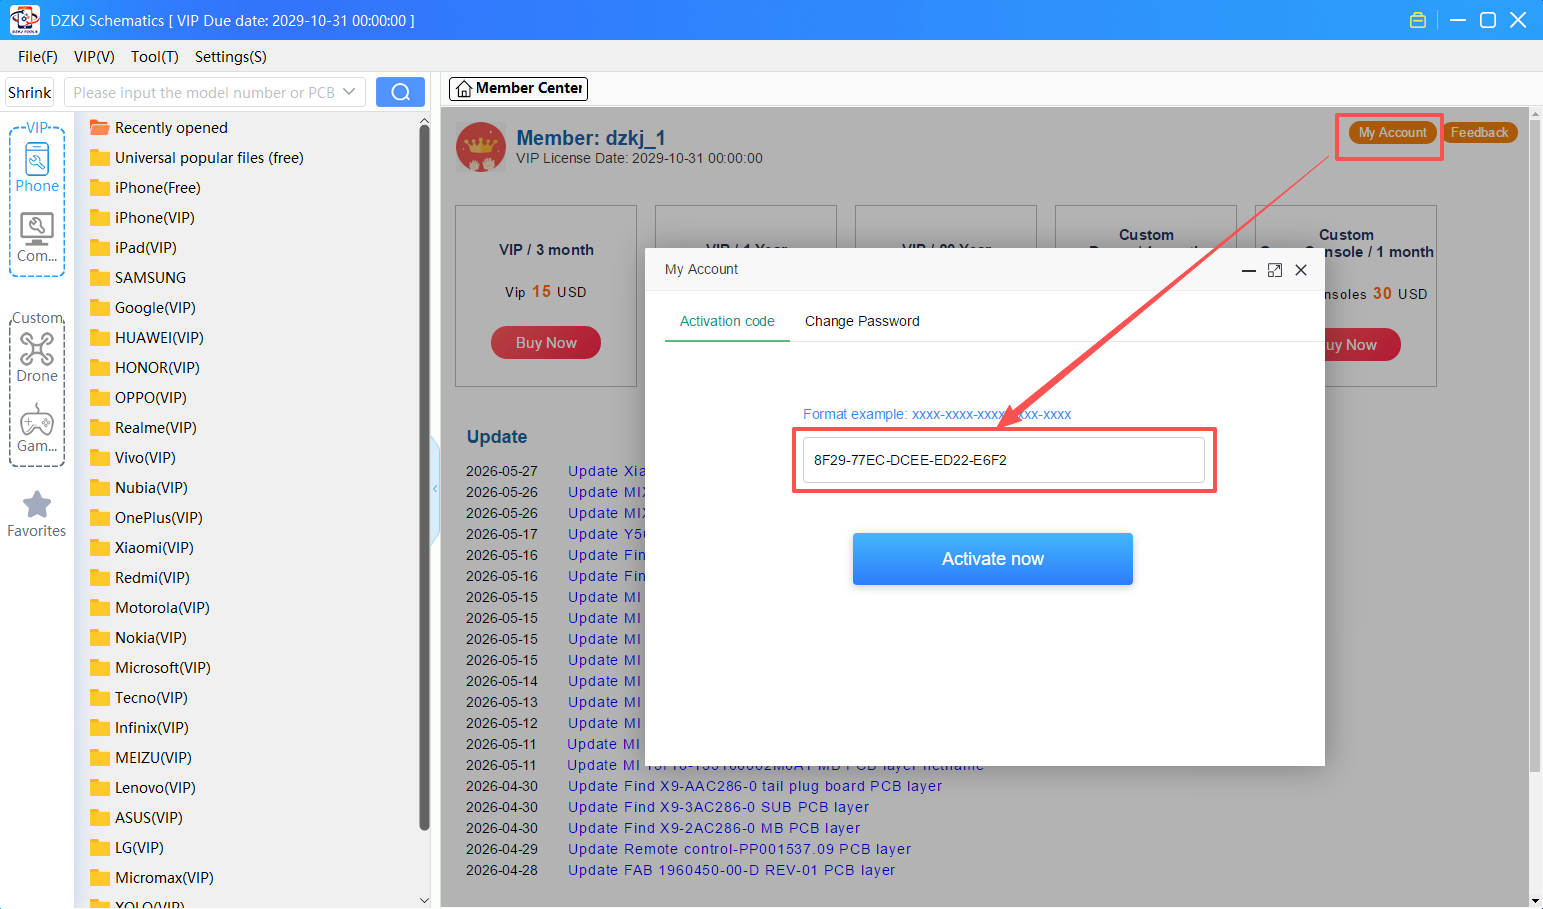Select the Phone category icon

(37, 168)
